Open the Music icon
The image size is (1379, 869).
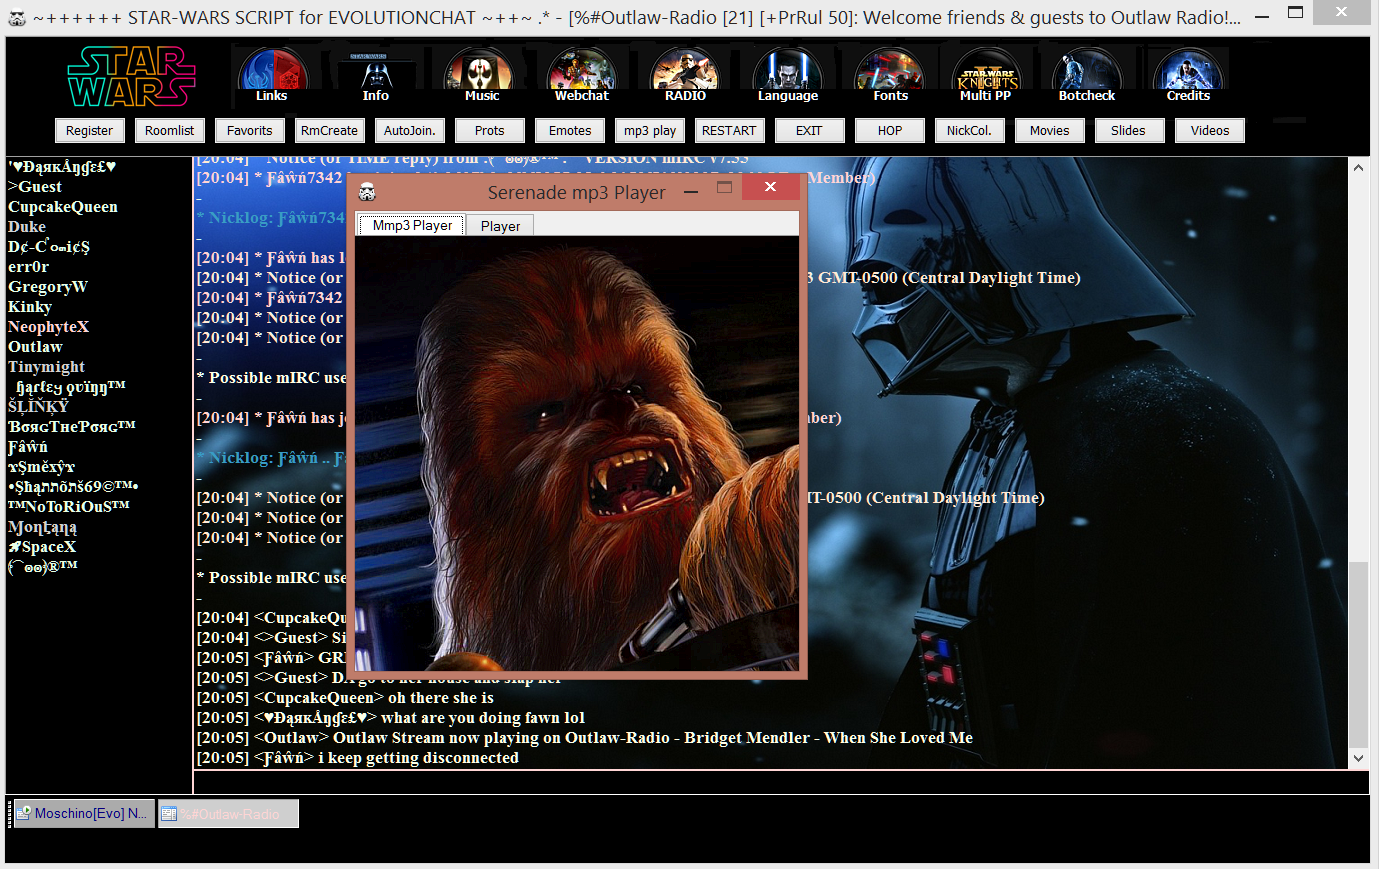[481, 75]
